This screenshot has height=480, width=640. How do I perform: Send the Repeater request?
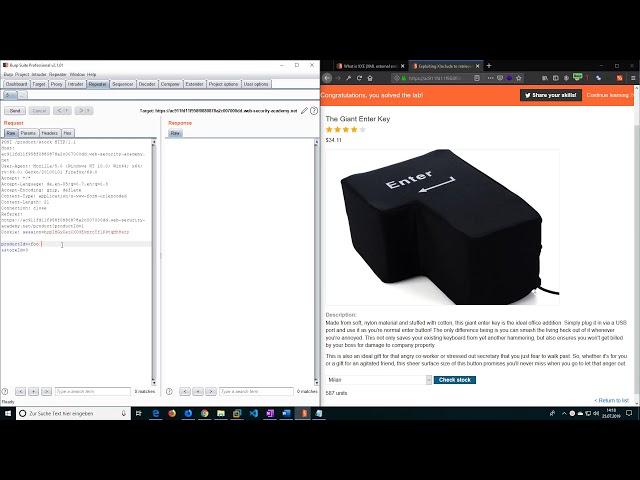tap(15, 111)
